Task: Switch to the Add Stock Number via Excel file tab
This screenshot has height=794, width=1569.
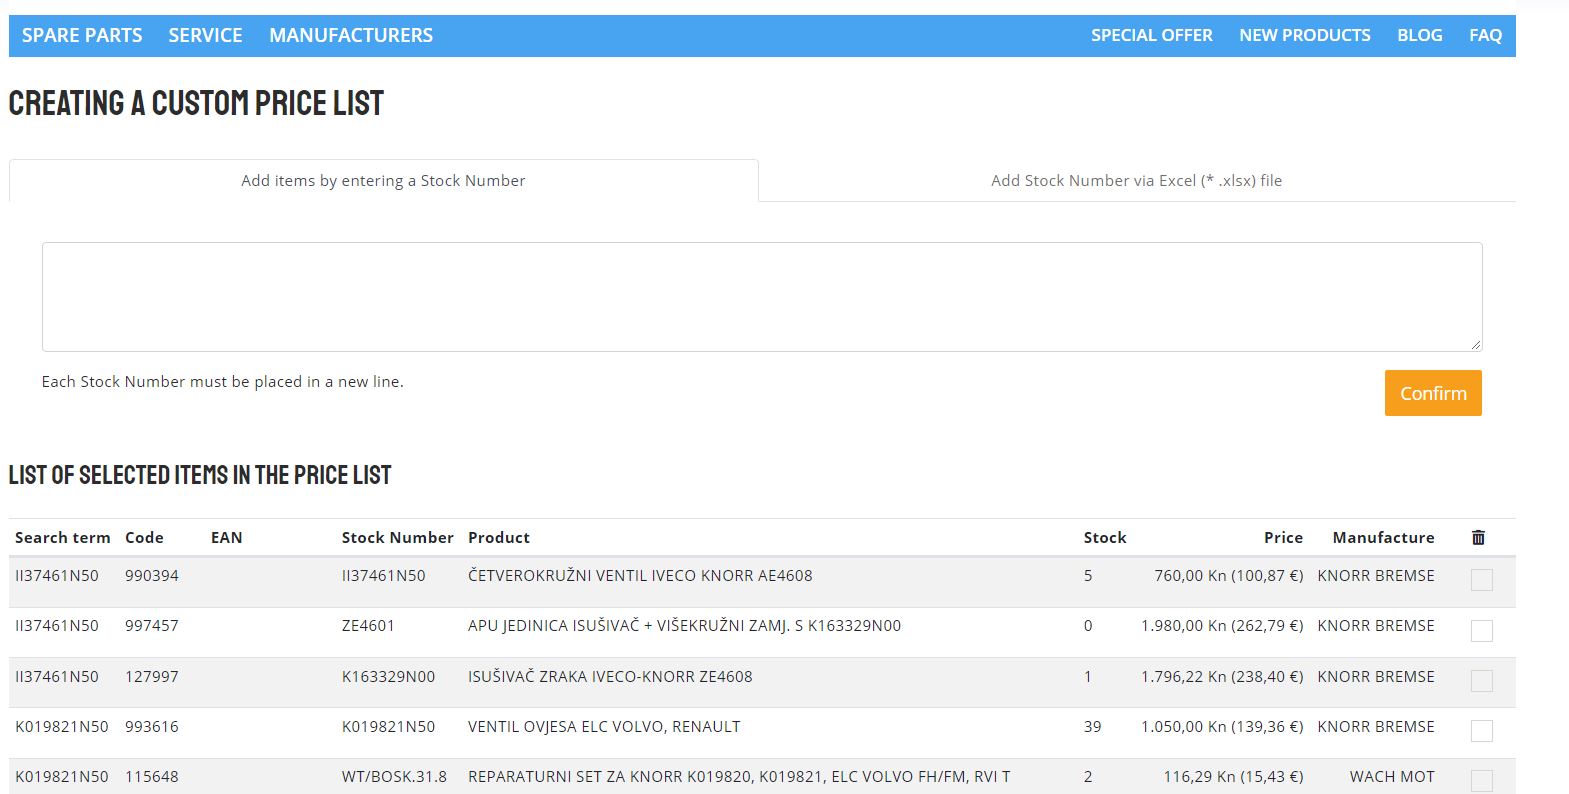Action: [x=1137, y=181]
